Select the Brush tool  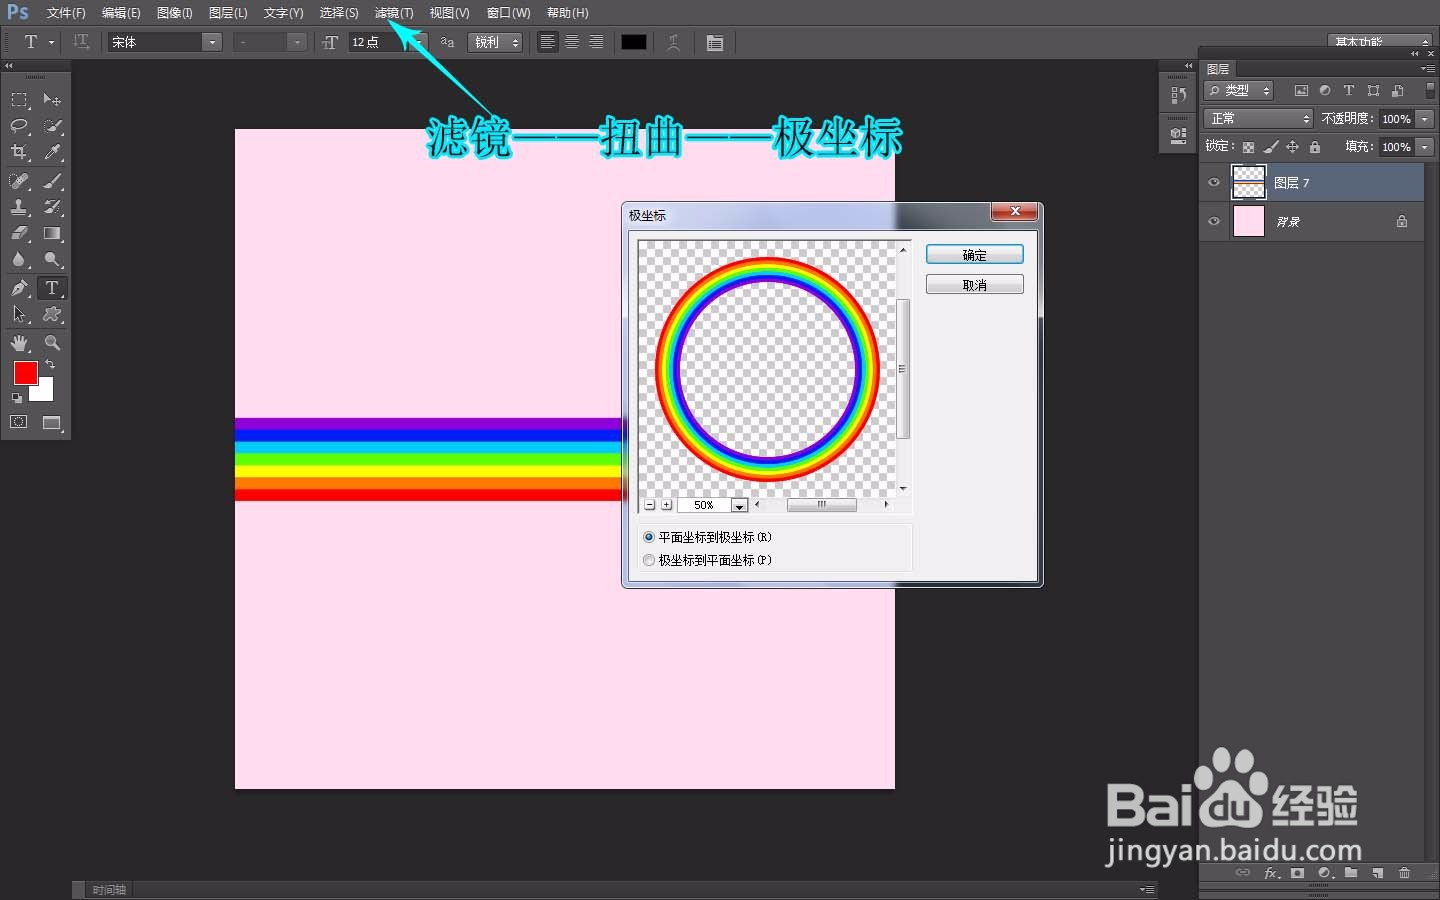point(52,181)
